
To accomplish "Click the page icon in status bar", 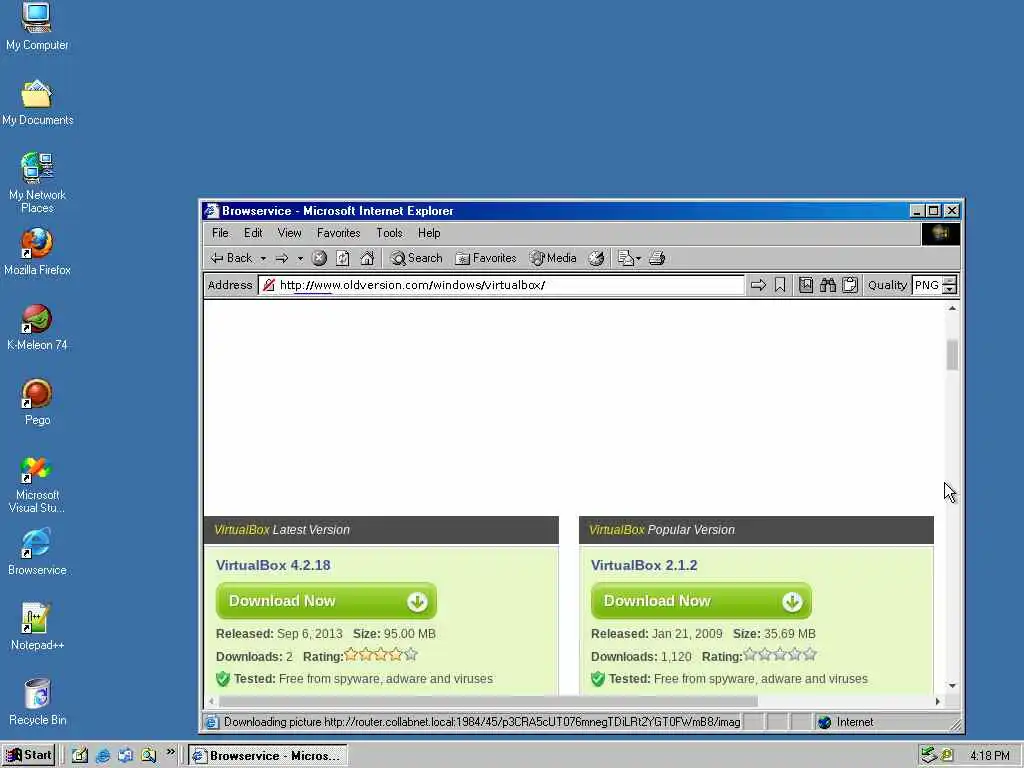I will (212, 722).
